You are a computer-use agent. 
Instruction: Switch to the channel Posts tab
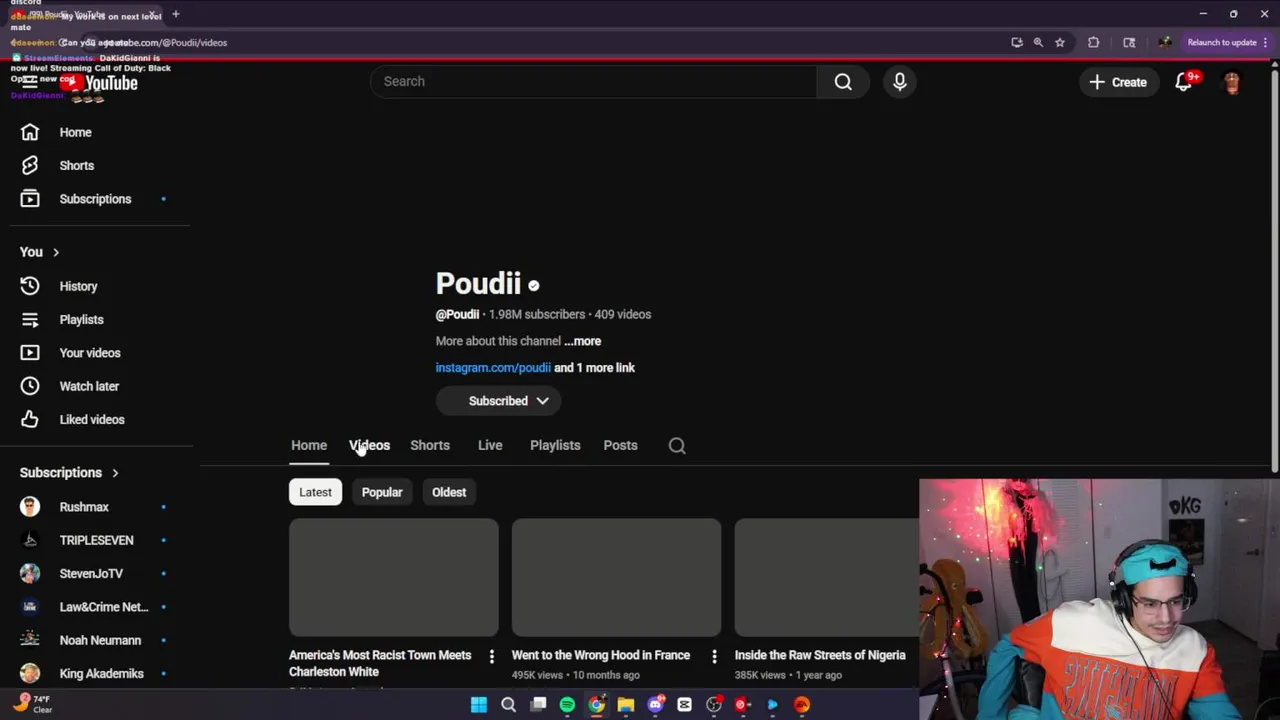(x=620, y=445)
